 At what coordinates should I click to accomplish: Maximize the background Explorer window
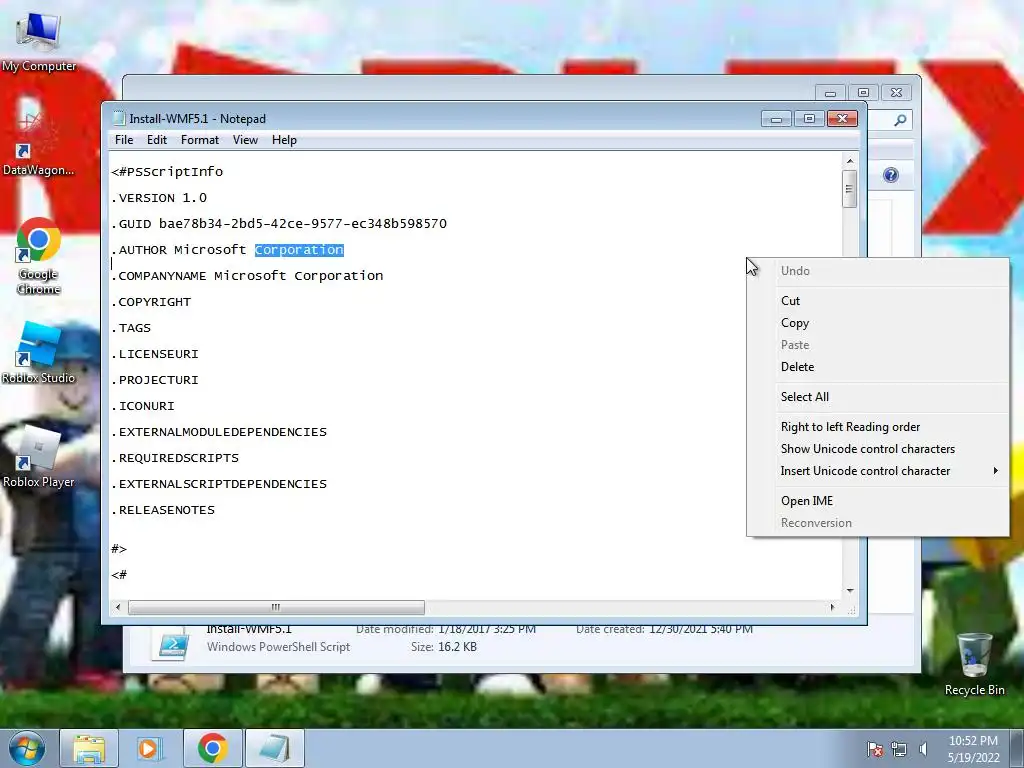[863, 93]
